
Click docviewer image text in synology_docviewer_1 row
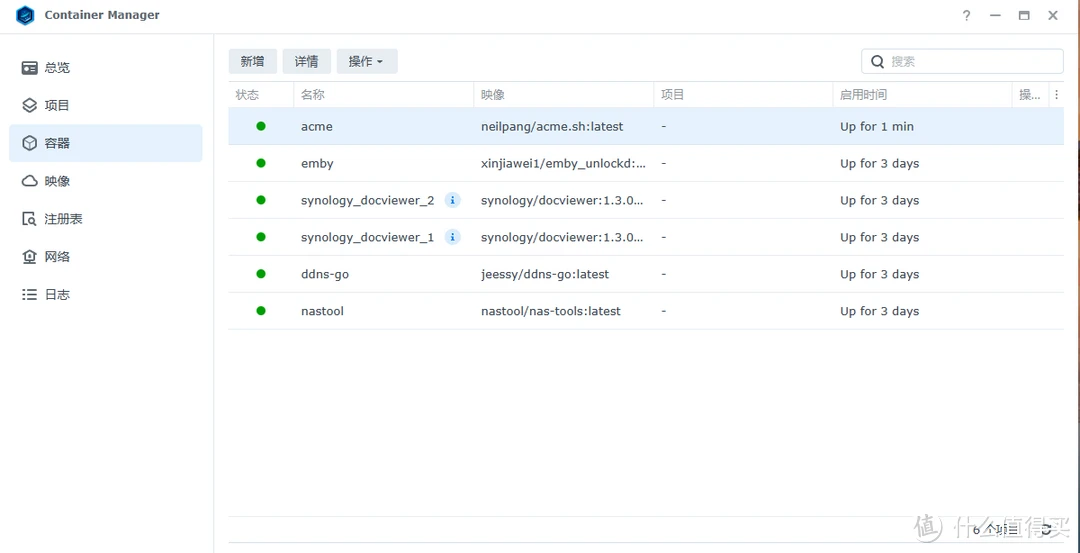click(562, 238)
